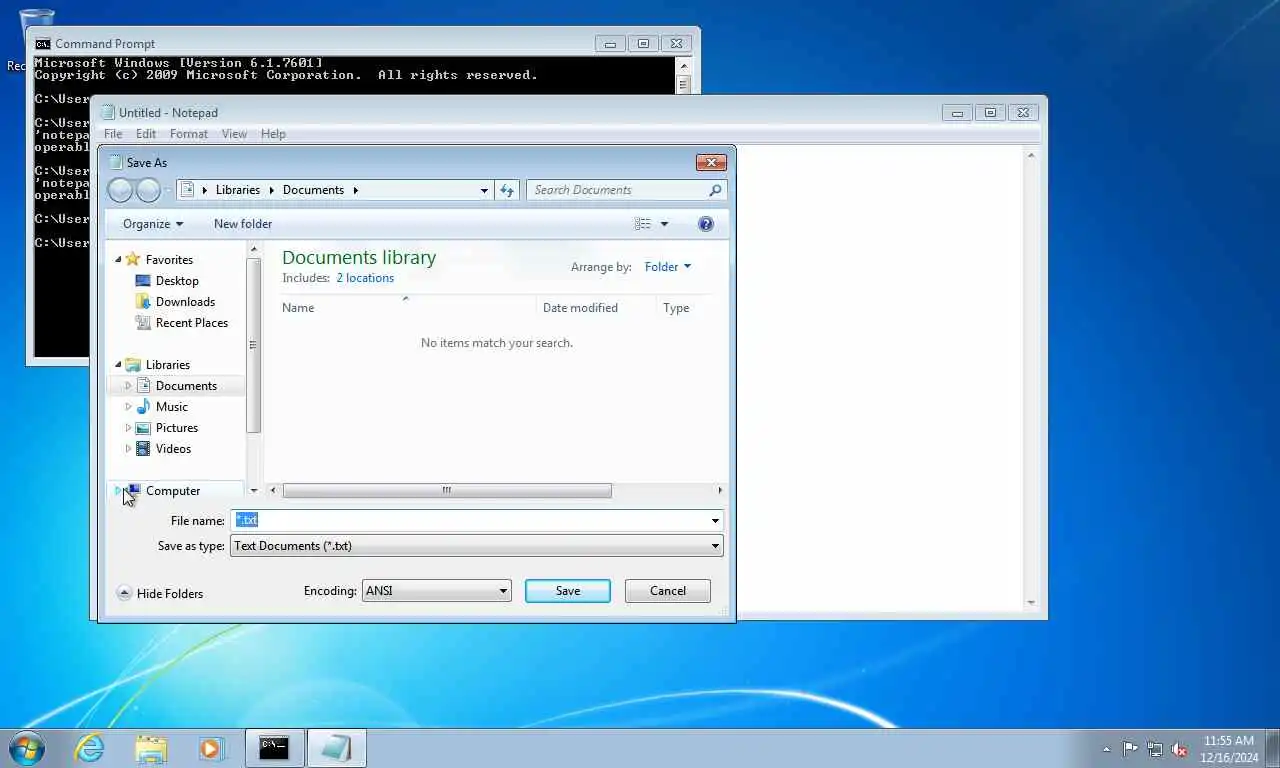Select the Documents library

pos(186,386)
